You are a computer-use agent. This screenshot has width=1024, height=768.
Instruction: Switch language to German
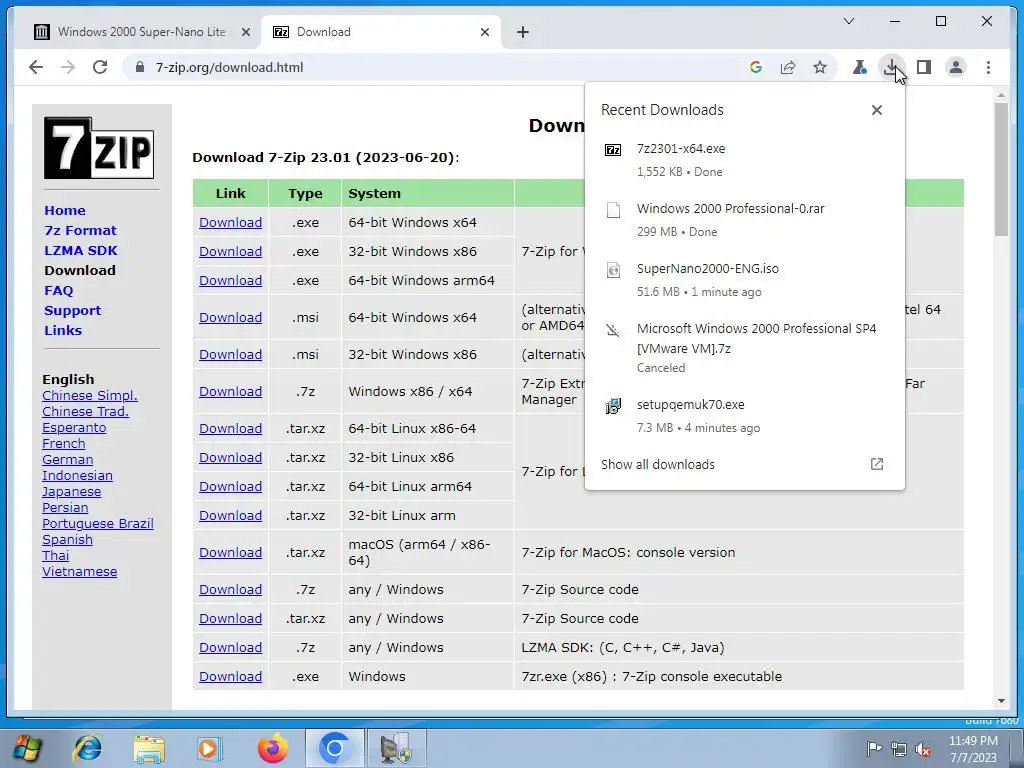point(67,460)
